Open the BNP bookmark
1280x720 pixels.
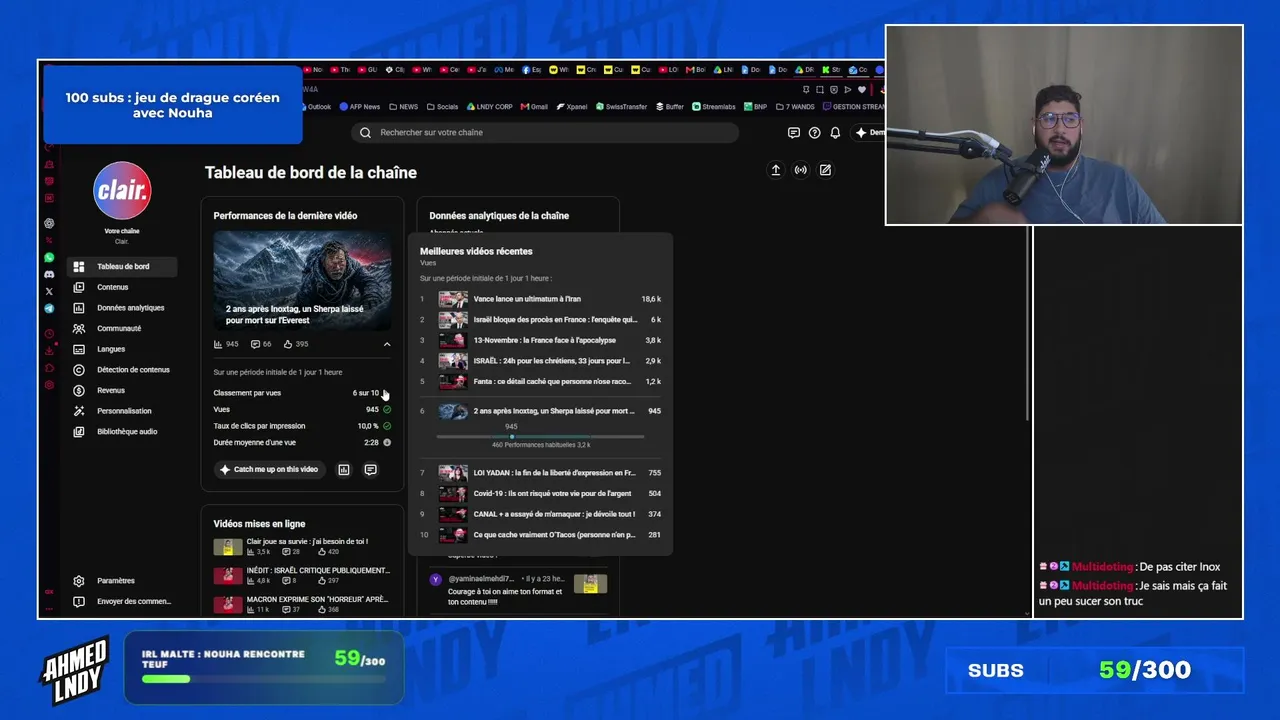pos(755,107)
